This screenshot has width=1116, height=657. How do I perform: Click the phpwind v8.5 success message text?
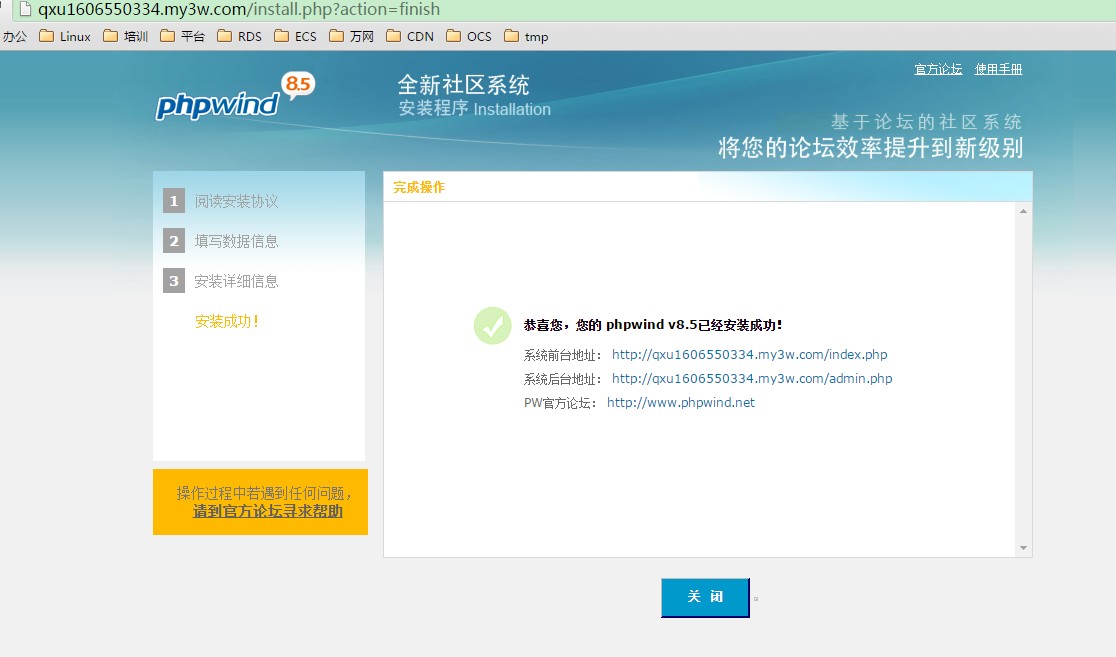tap(653, 325)
